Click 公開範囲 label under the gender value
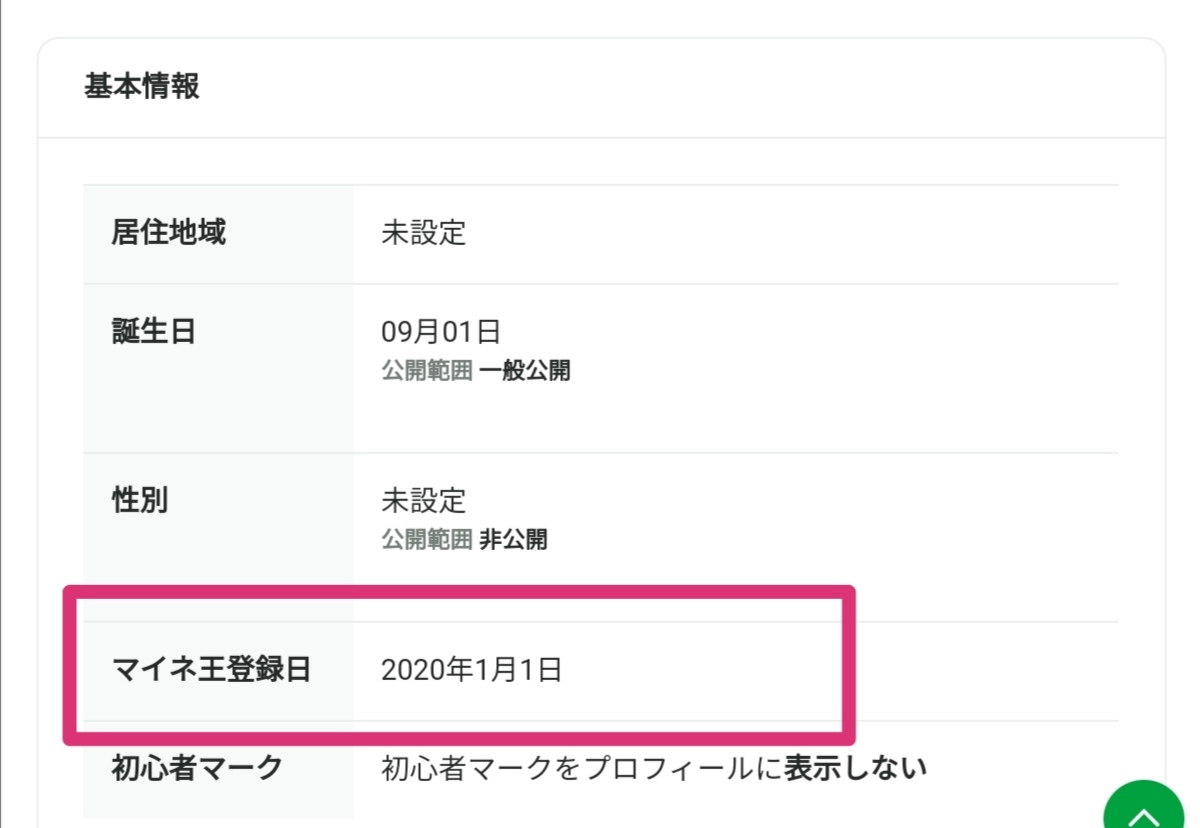1200x828 pixels. click(426, 541)
